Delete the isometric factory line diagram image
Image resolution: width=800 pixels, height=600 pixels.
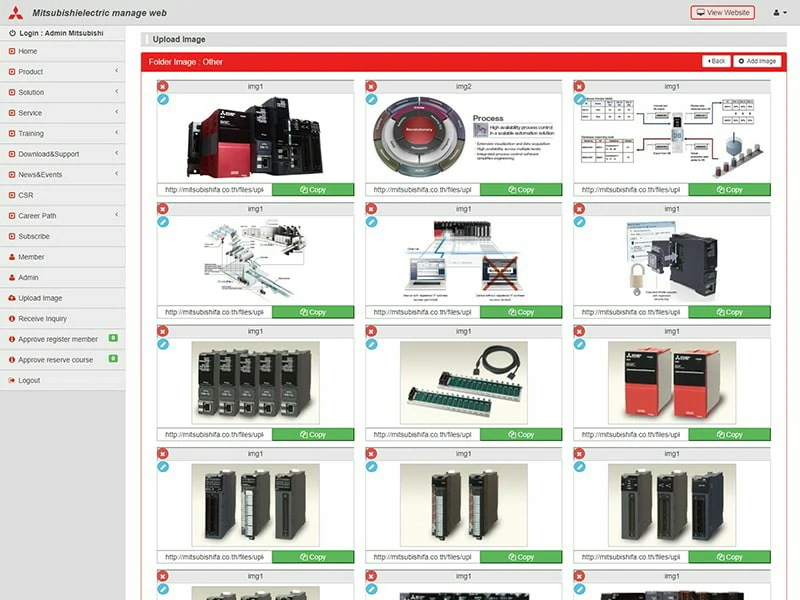coord(163,209)
